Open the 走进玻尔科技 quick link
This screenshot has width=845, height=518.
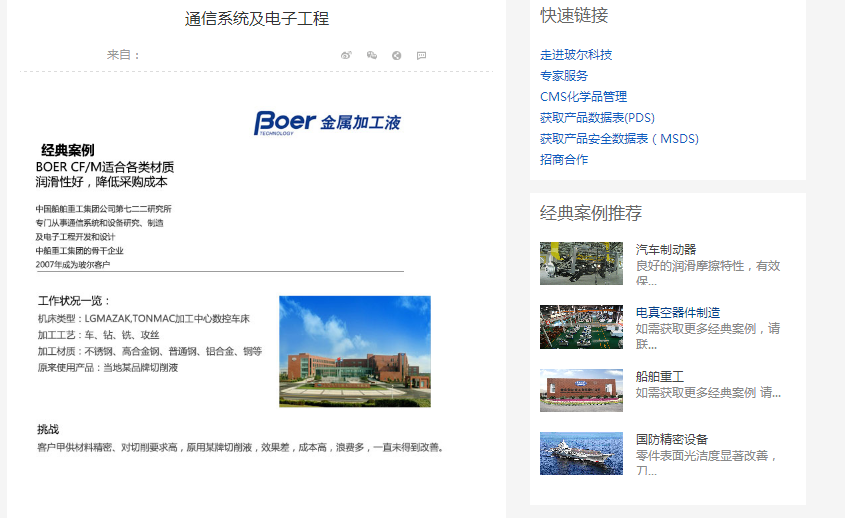[576, 55]
